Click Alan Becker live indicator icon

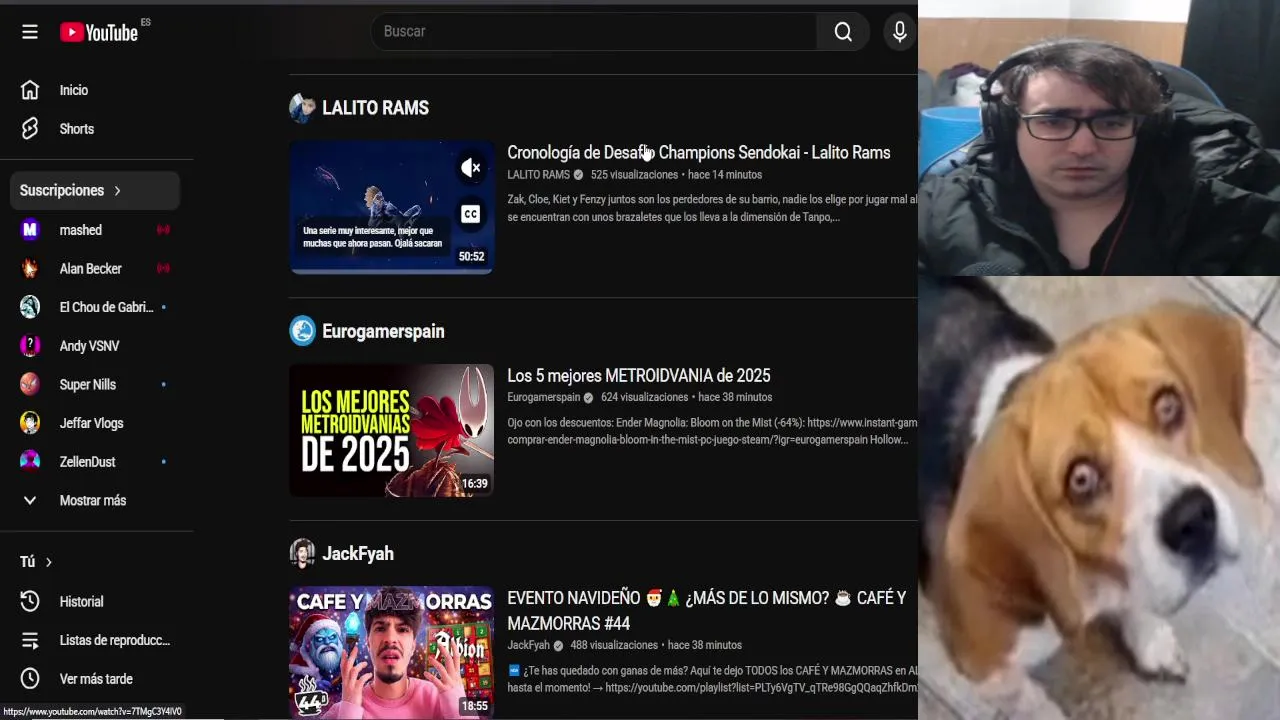pyautogui.click(x=163, y=268)
